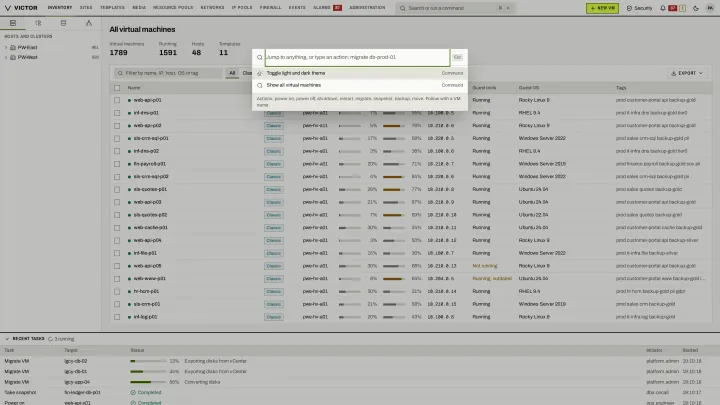
Task: Select the inf-log-p01 row checkbox
Action: point(117,317)
